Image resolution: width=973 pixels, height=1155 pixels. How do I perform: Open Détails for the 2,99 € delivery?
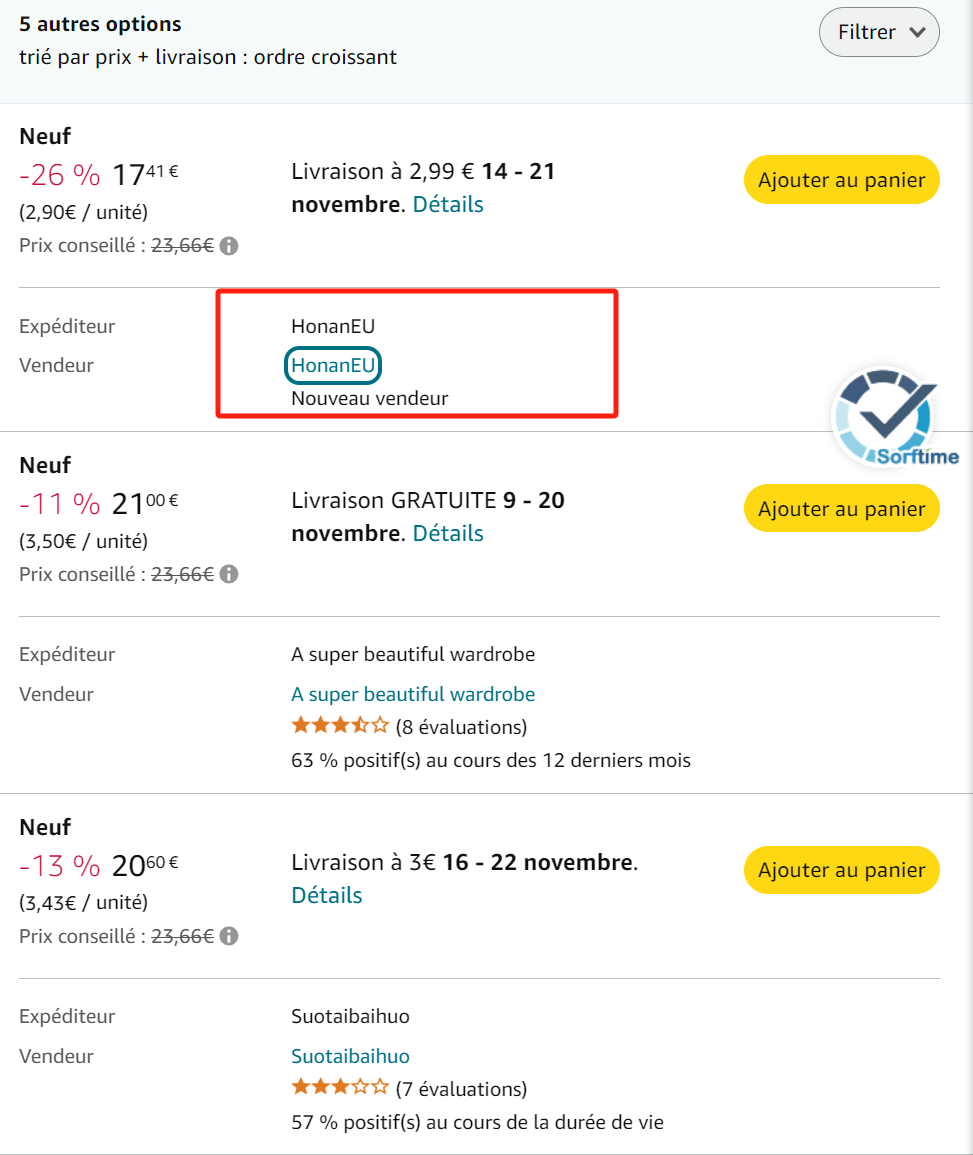(x=448, y=205)
